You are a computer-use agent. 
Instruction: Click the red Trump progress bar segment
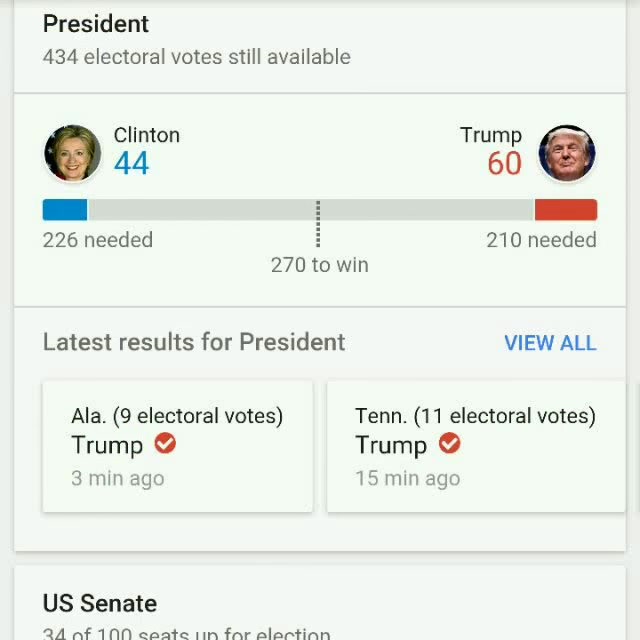(566, 210)
